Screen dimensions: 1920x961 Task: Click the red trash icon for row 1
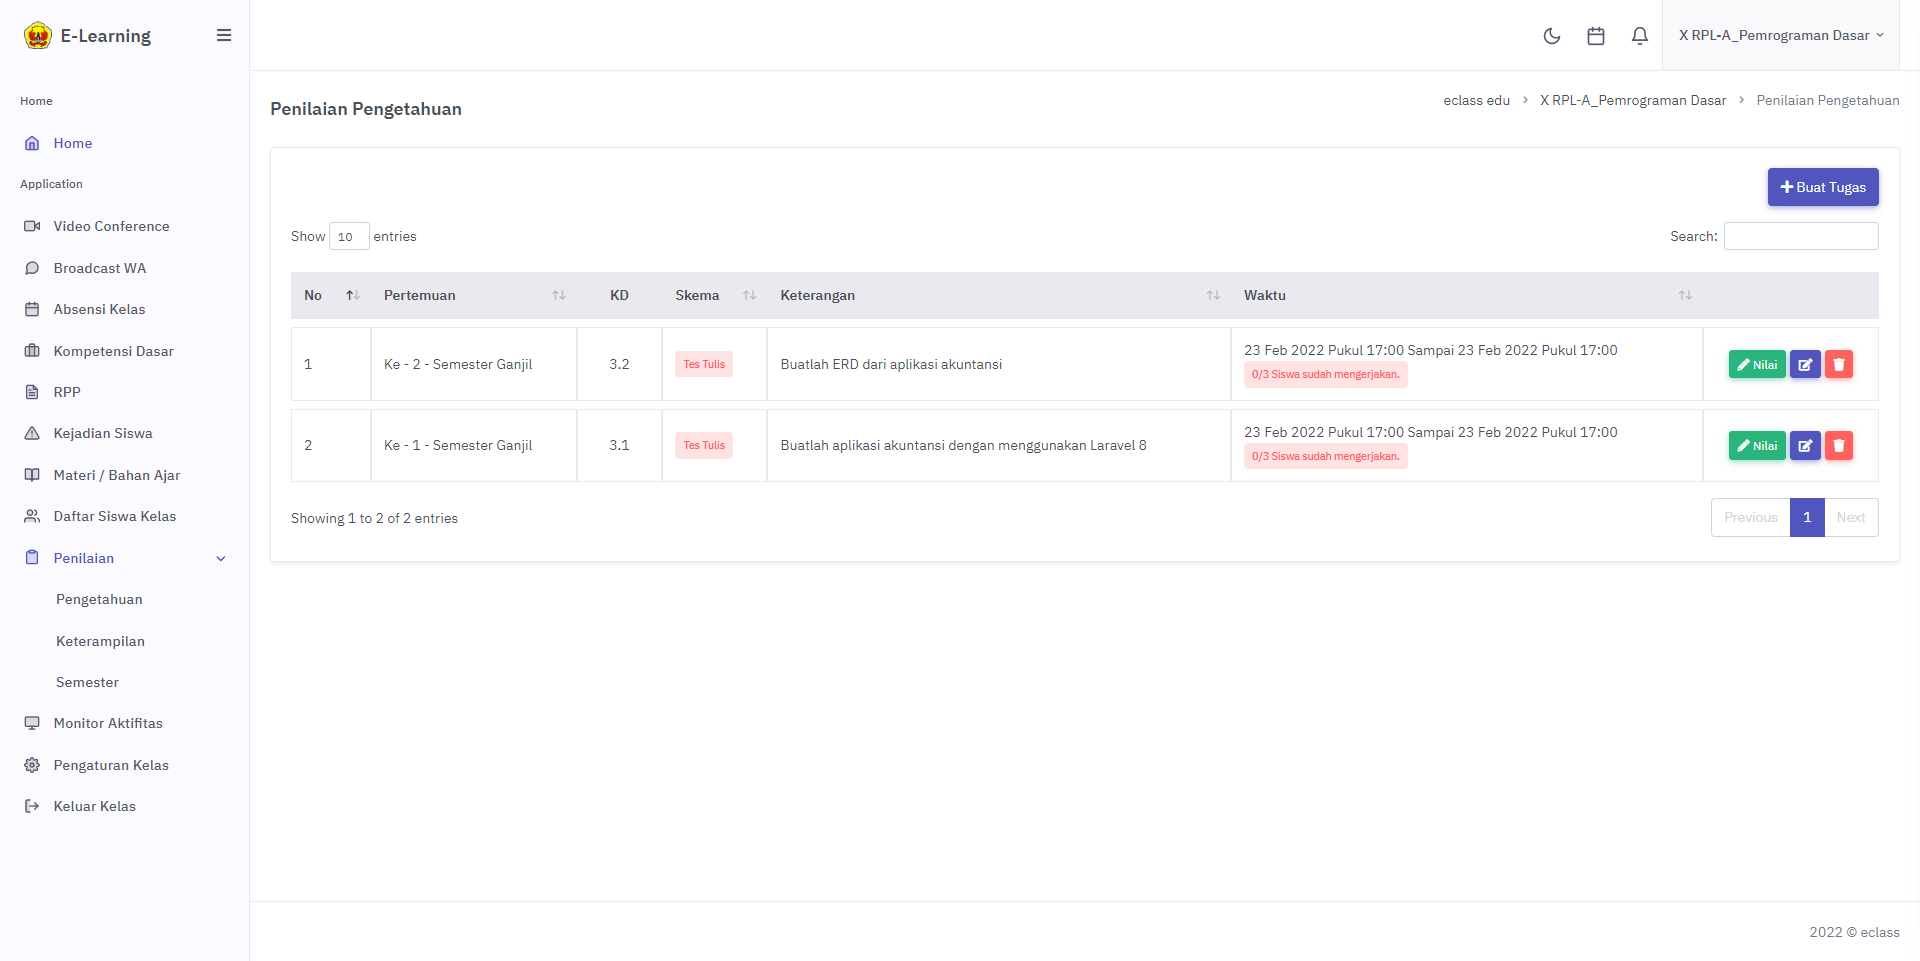click(1839, 365)
